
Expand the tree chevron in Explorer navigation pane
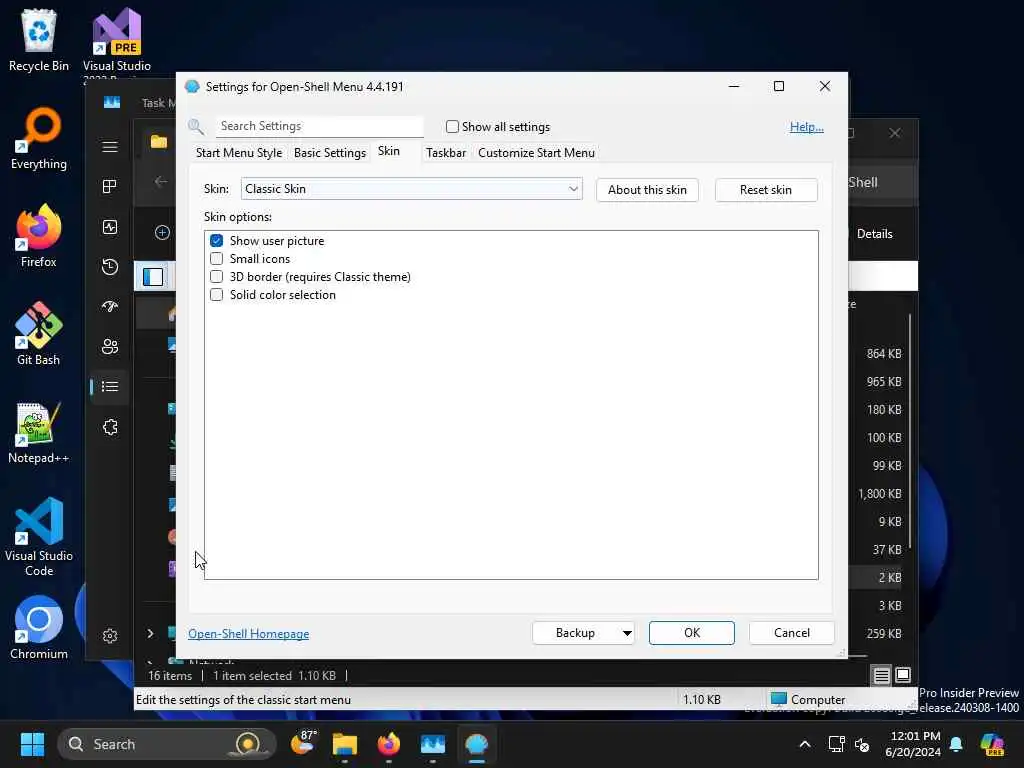click(x=150, y=633)
